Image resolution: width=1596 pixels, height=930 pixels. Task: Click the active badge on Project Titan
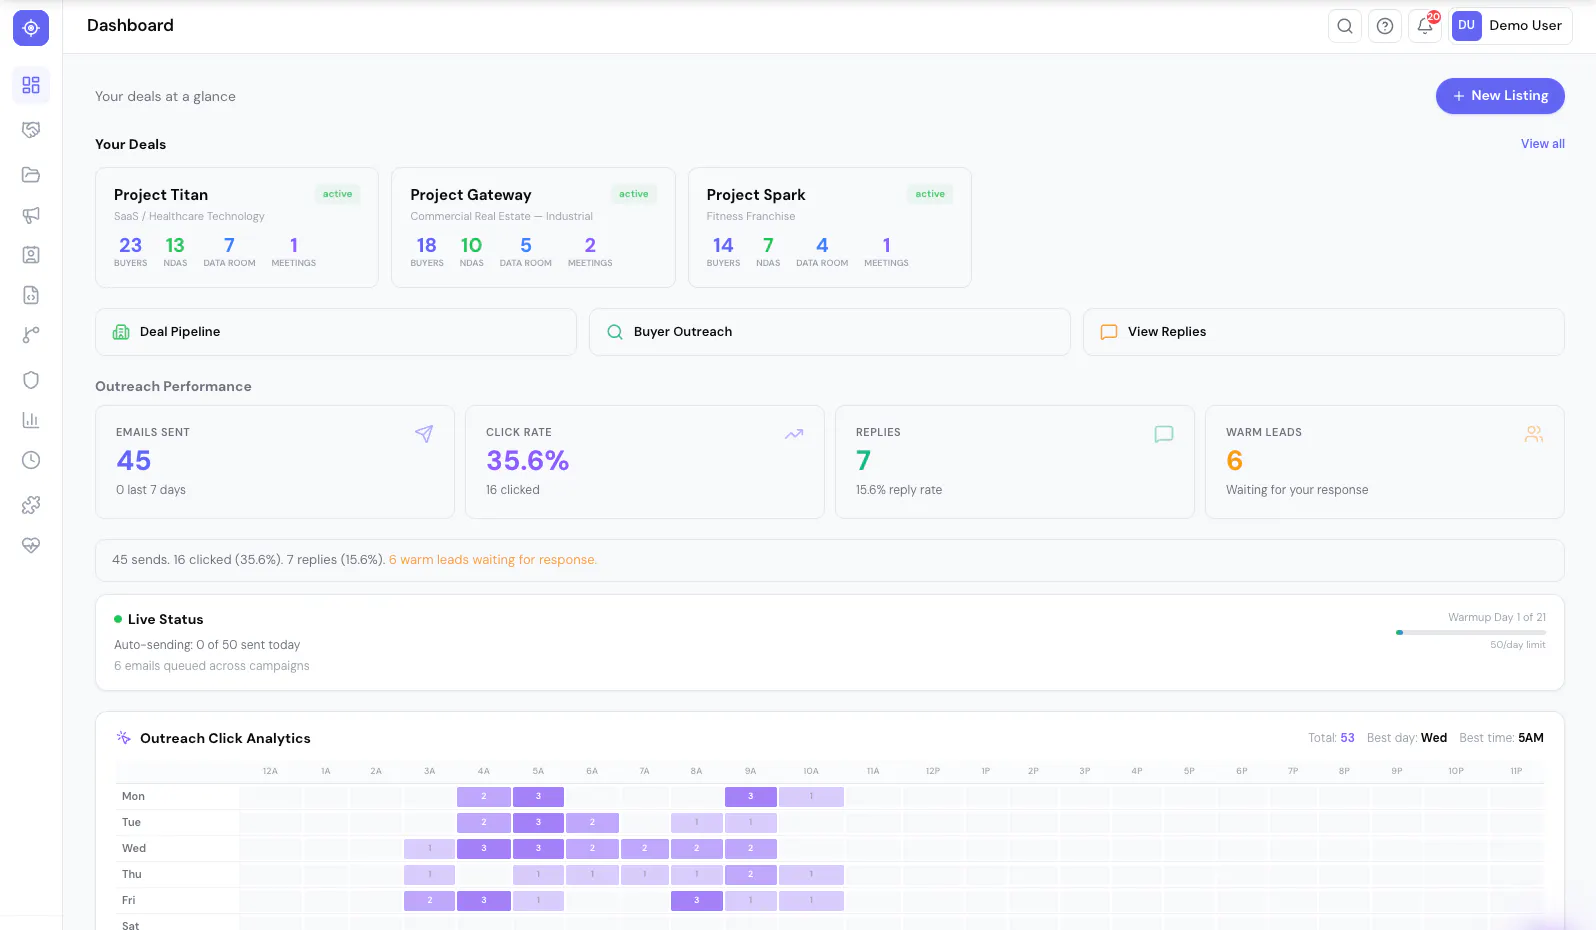[337, 194]
